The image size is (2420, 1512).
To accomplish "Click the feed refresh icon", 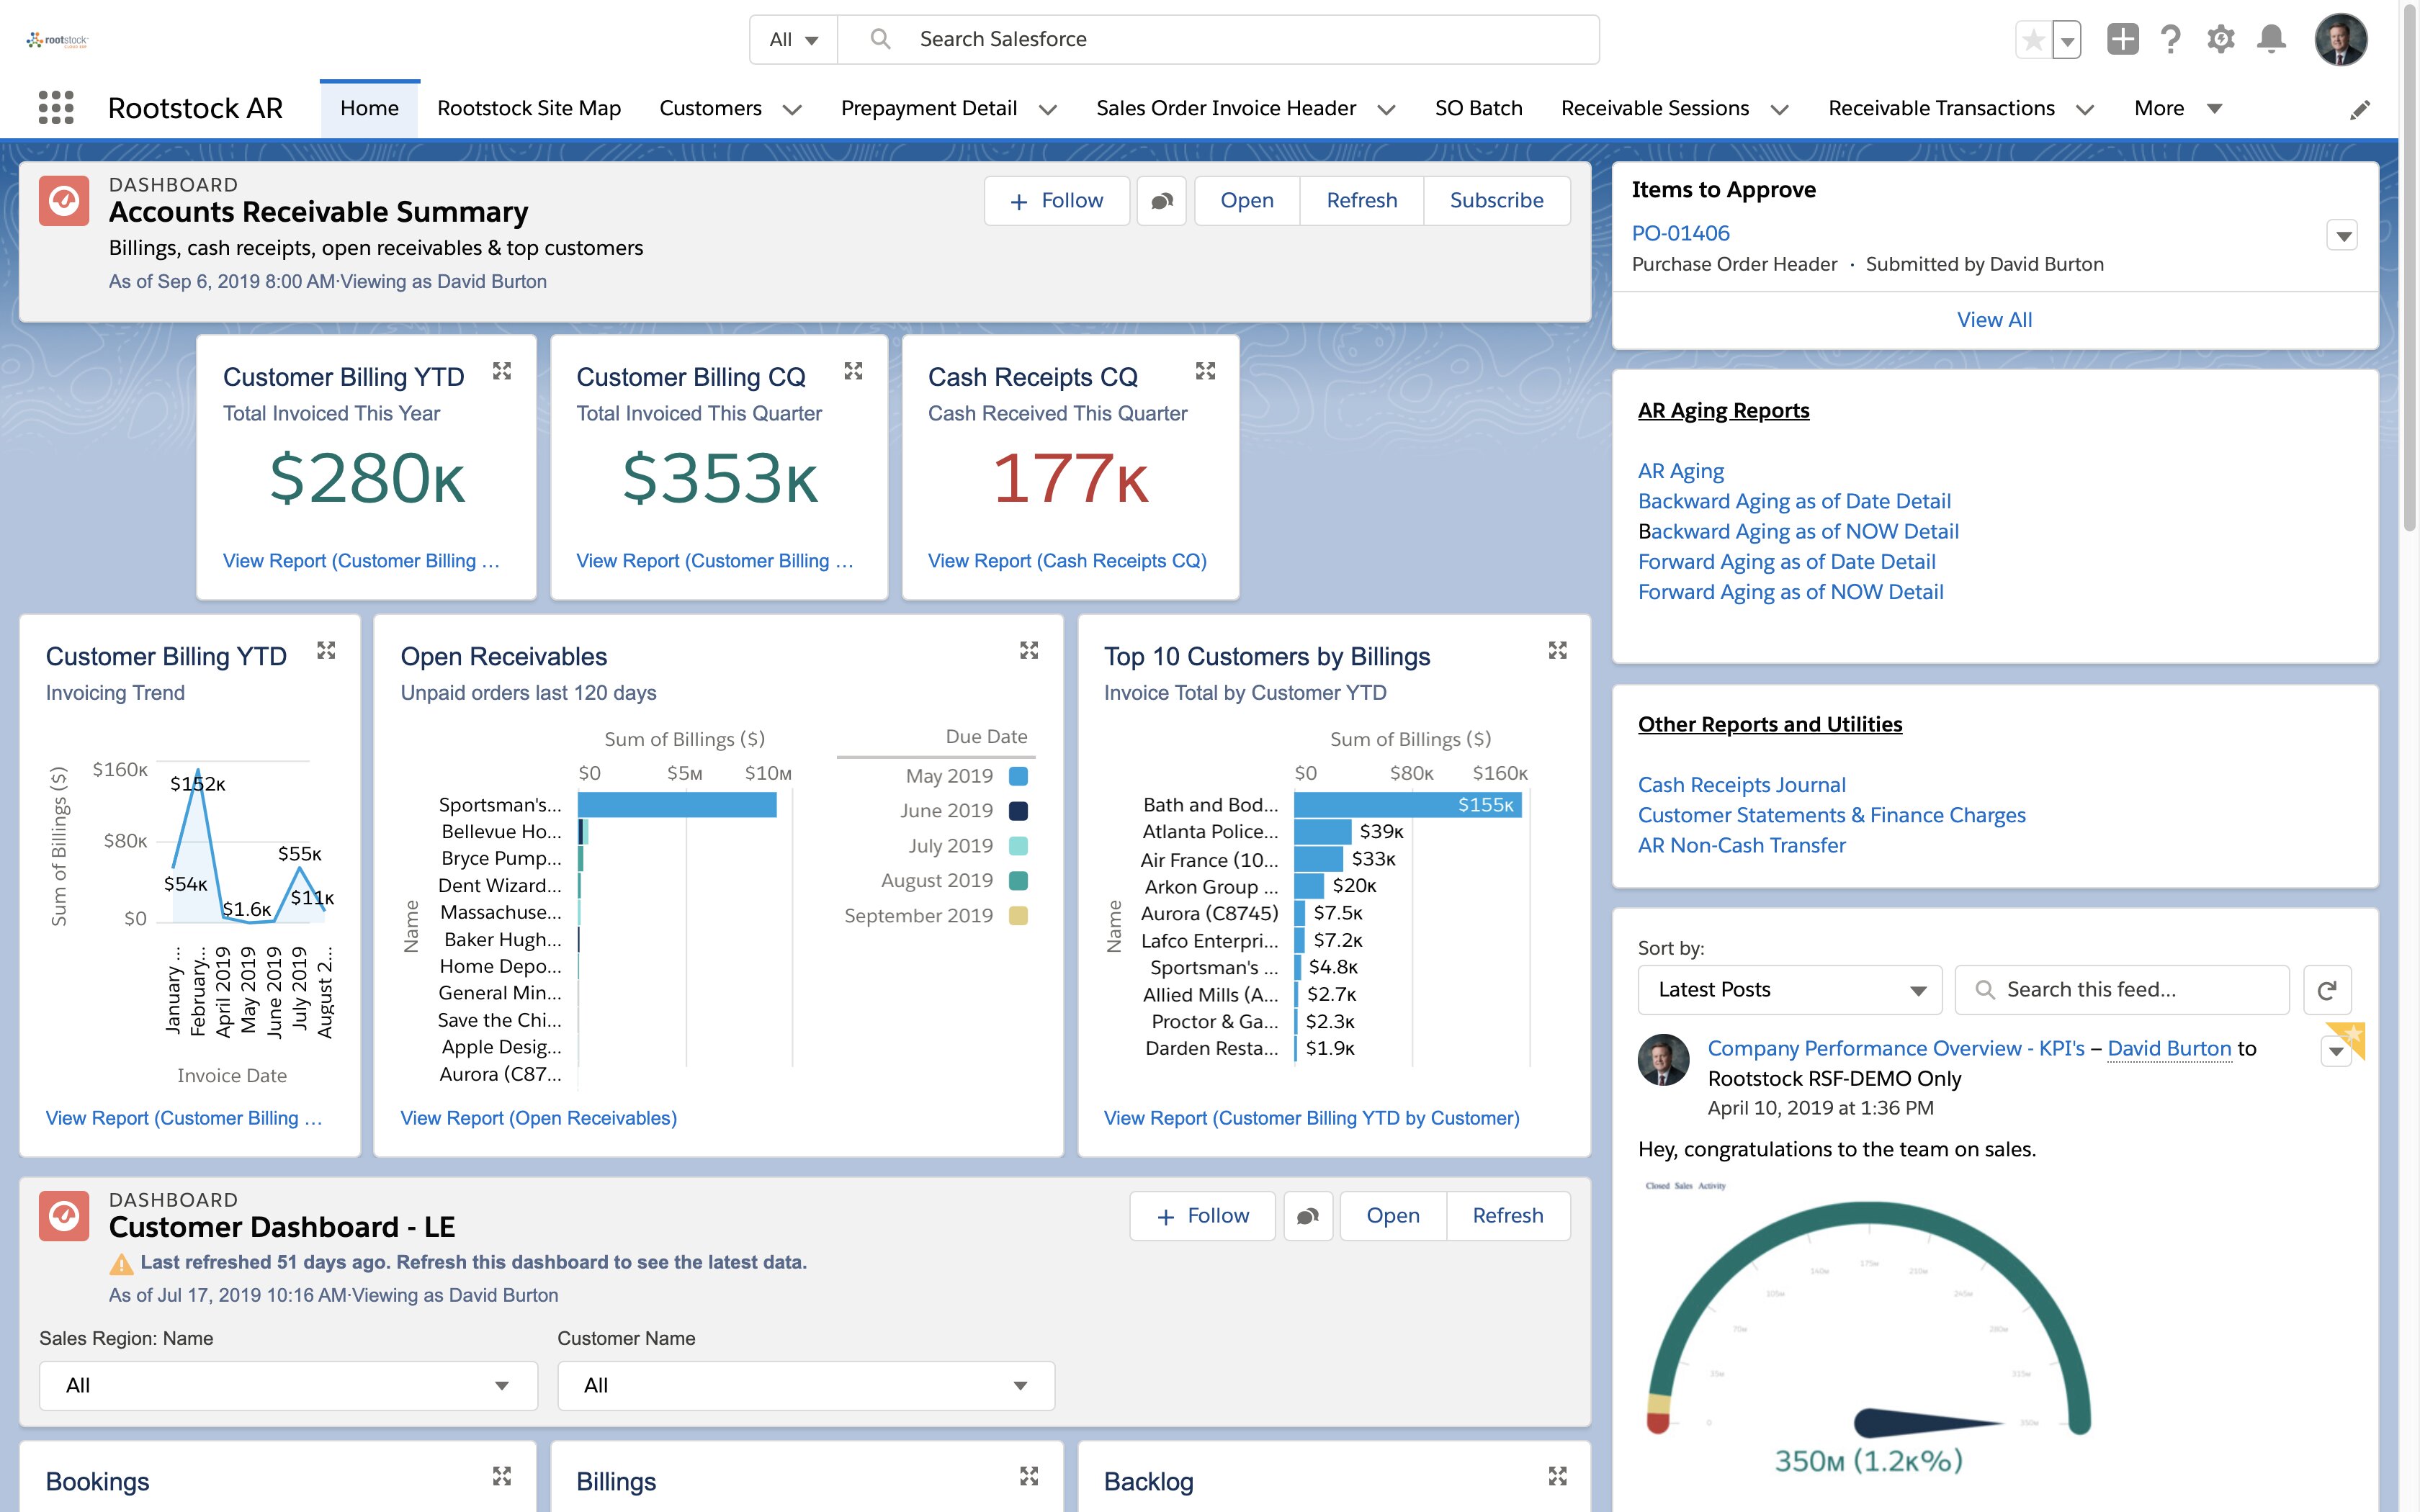I will point(2326,990).
